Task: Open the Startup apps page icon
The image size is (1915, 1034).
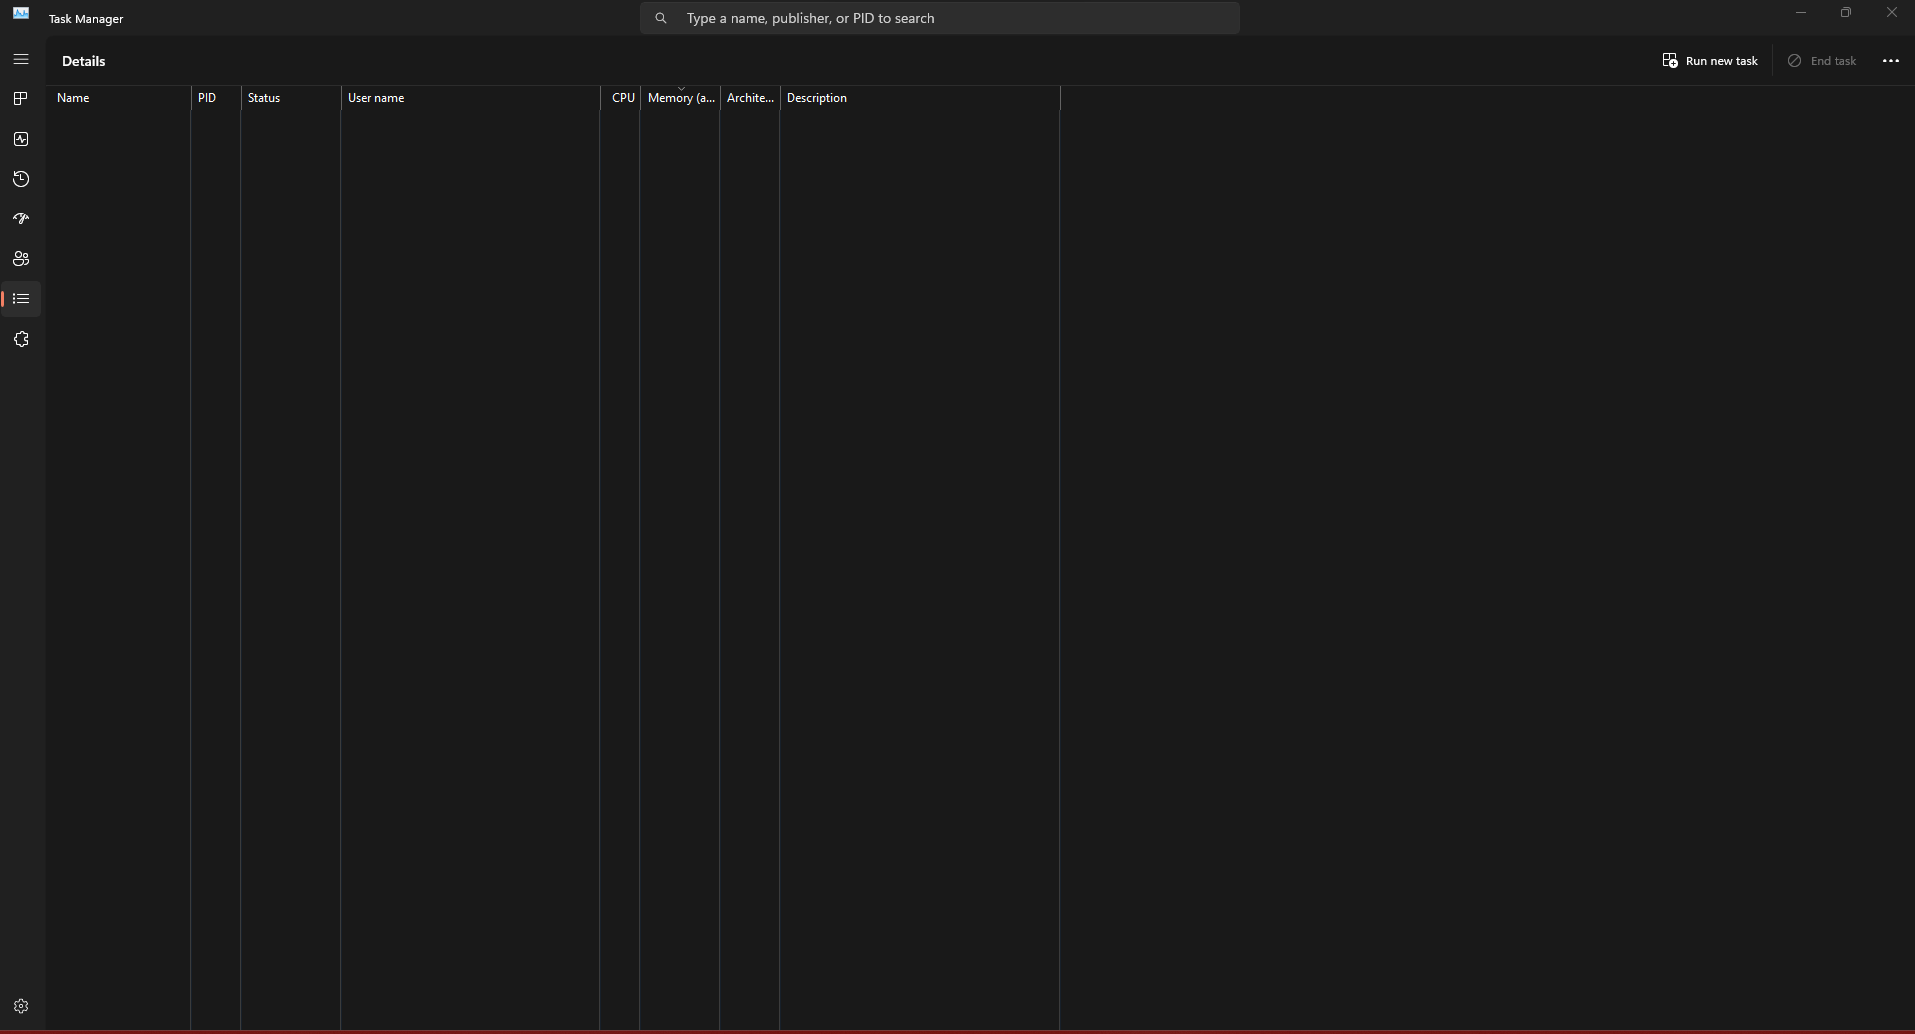Action: [x=21, y=219]
